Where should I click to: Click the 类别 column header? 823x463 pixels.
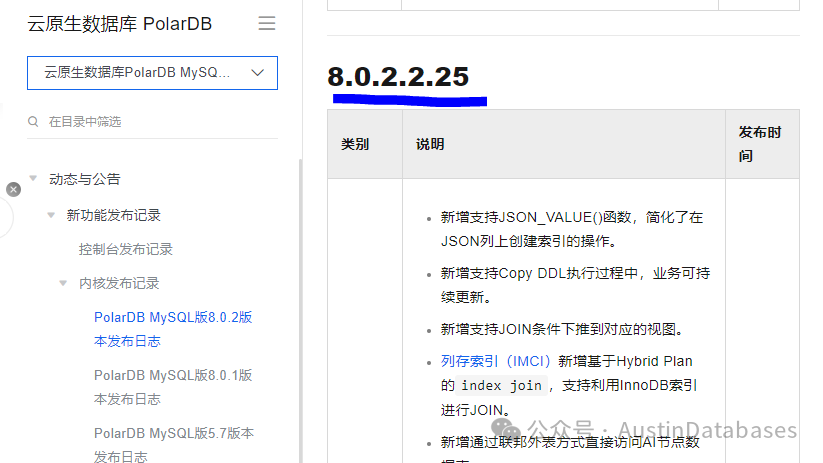[x=355, y=144]
